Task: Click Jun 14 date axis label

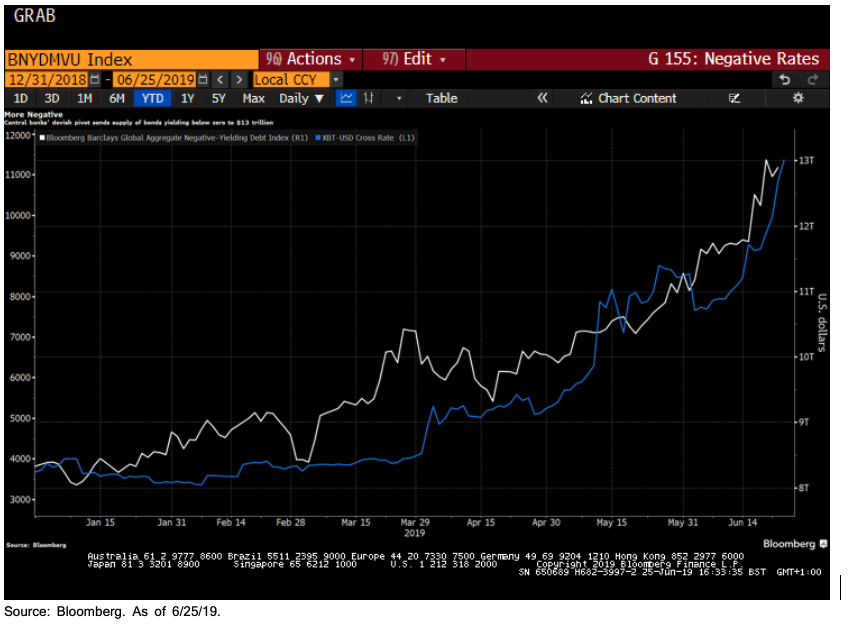Action: coord(743,522)
